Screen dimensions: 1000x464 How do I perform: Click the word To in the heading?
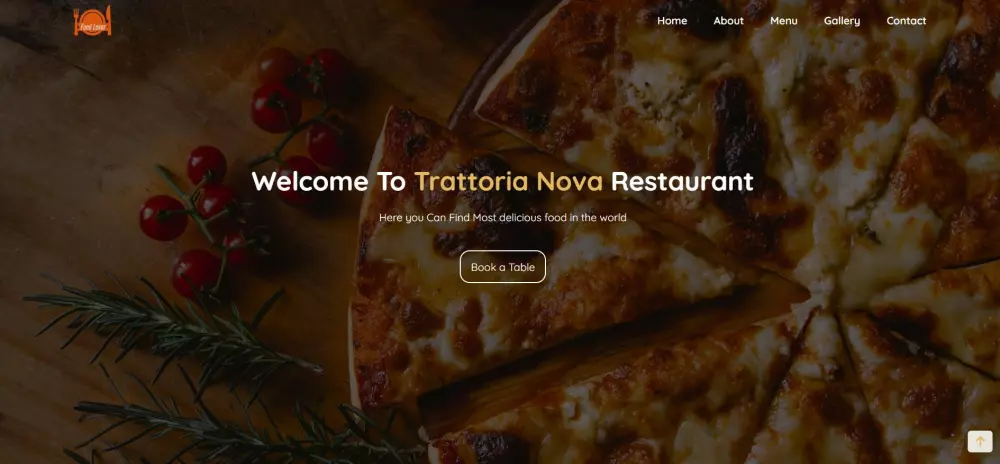pyautogui.click(x=391, y=181)
